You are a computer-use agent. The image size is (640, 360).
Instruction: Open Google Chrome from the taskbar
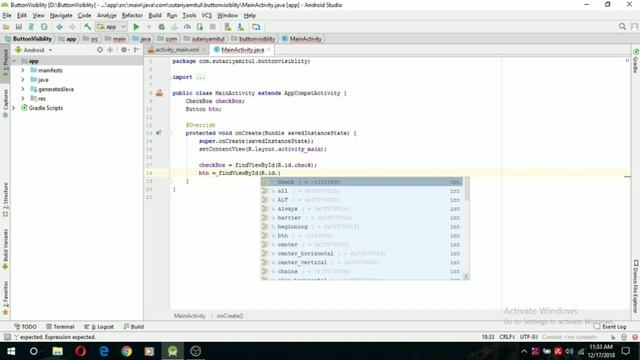point(127,351)
